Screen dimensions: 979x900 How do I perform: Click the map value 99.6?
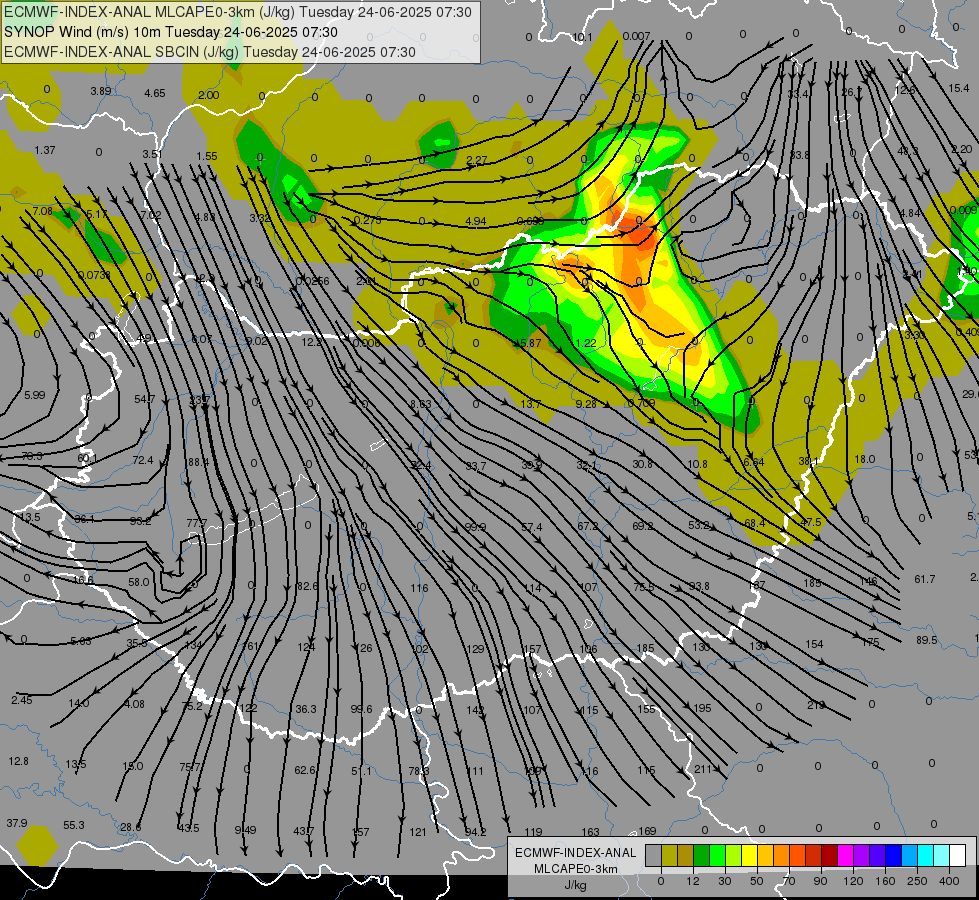click(x=362, y=709)
